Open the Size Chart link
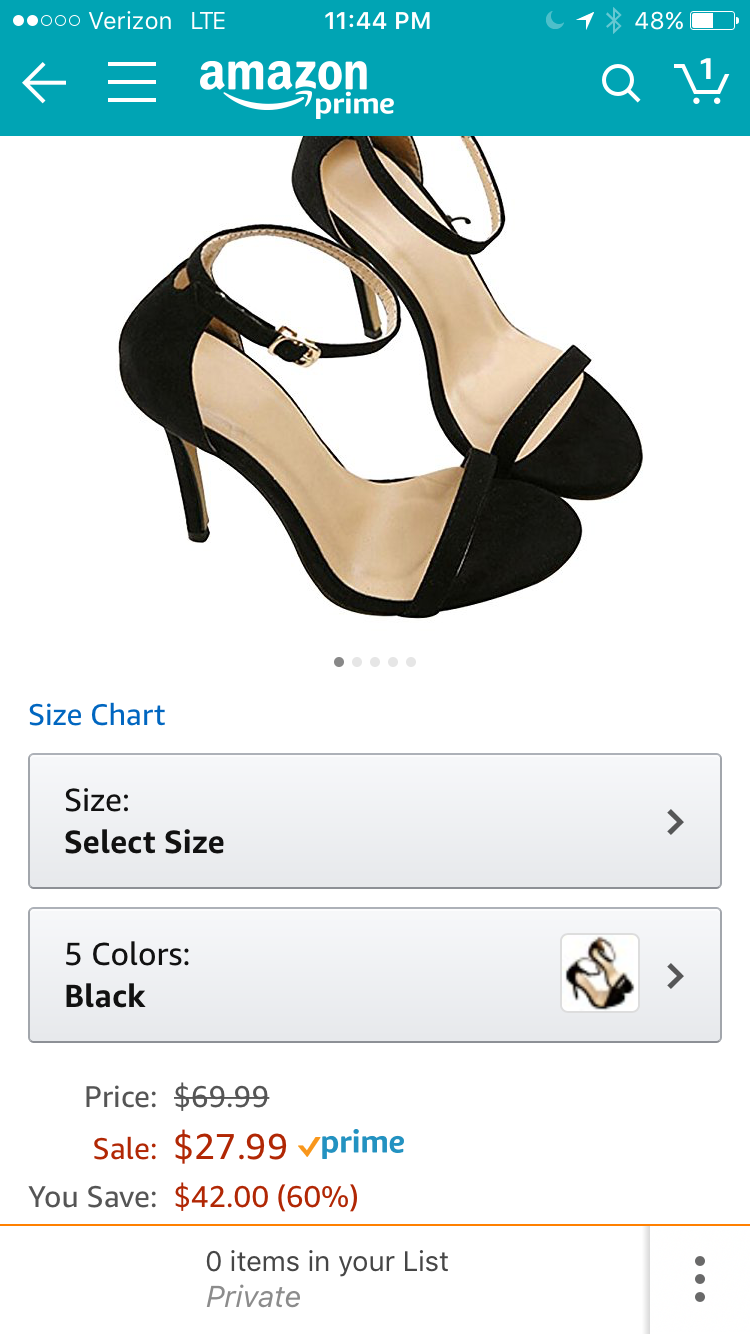 tap(97, 715)
